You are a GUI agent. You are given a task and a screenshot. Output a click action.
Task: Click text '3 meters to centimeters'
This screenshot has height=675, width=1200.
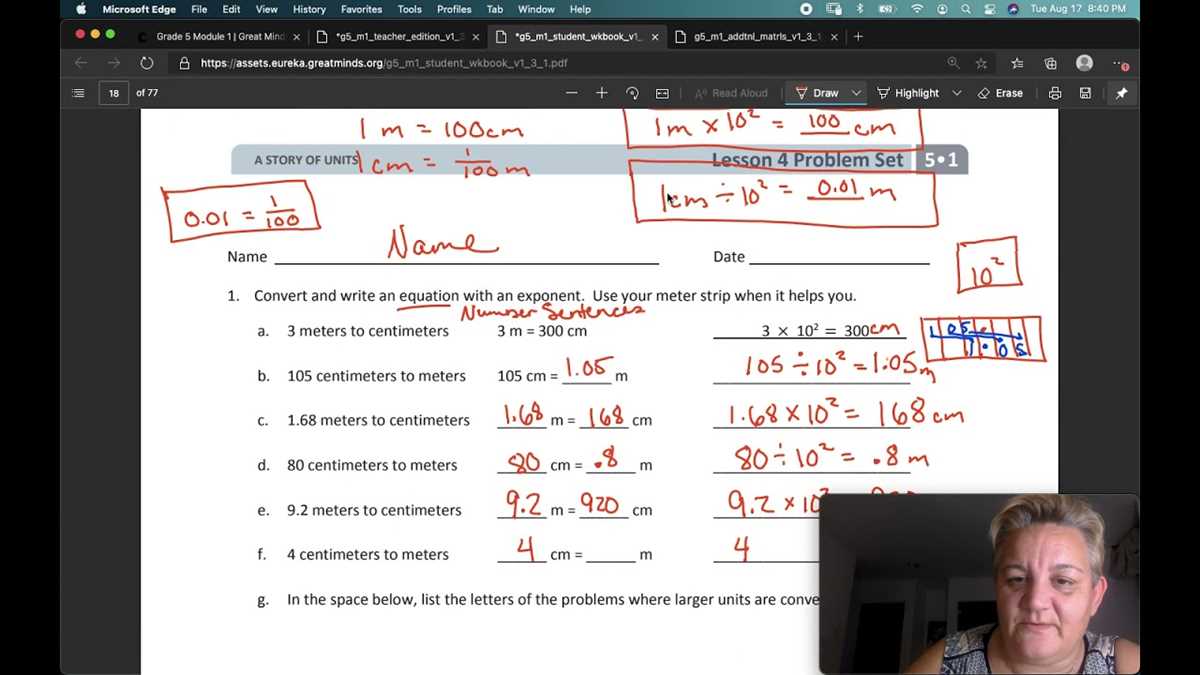click(x=368, y=331)
